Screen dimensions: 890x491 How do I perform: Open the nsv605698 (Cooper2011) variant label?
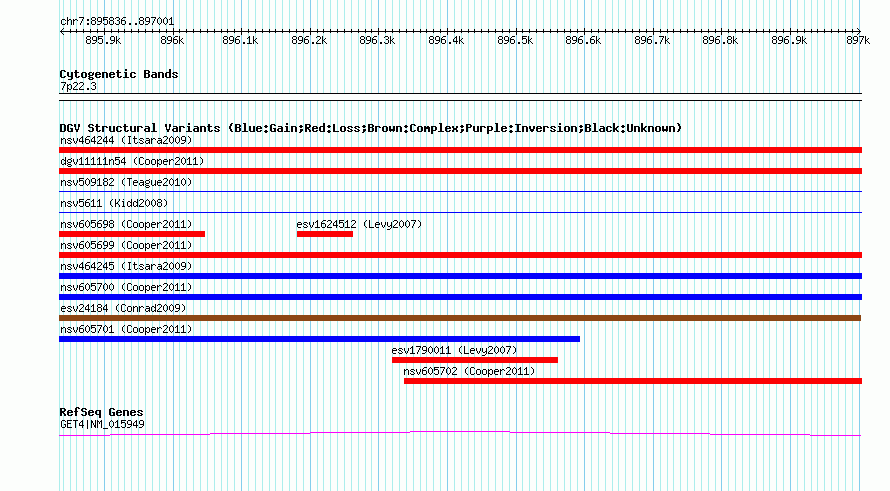pyautogui.click(x=126, y=224)
